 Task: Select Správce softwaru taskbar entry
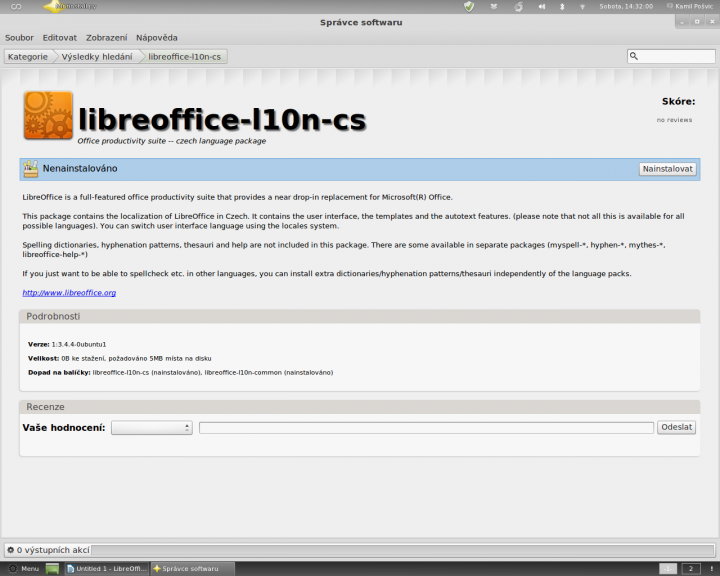(193, 569)
